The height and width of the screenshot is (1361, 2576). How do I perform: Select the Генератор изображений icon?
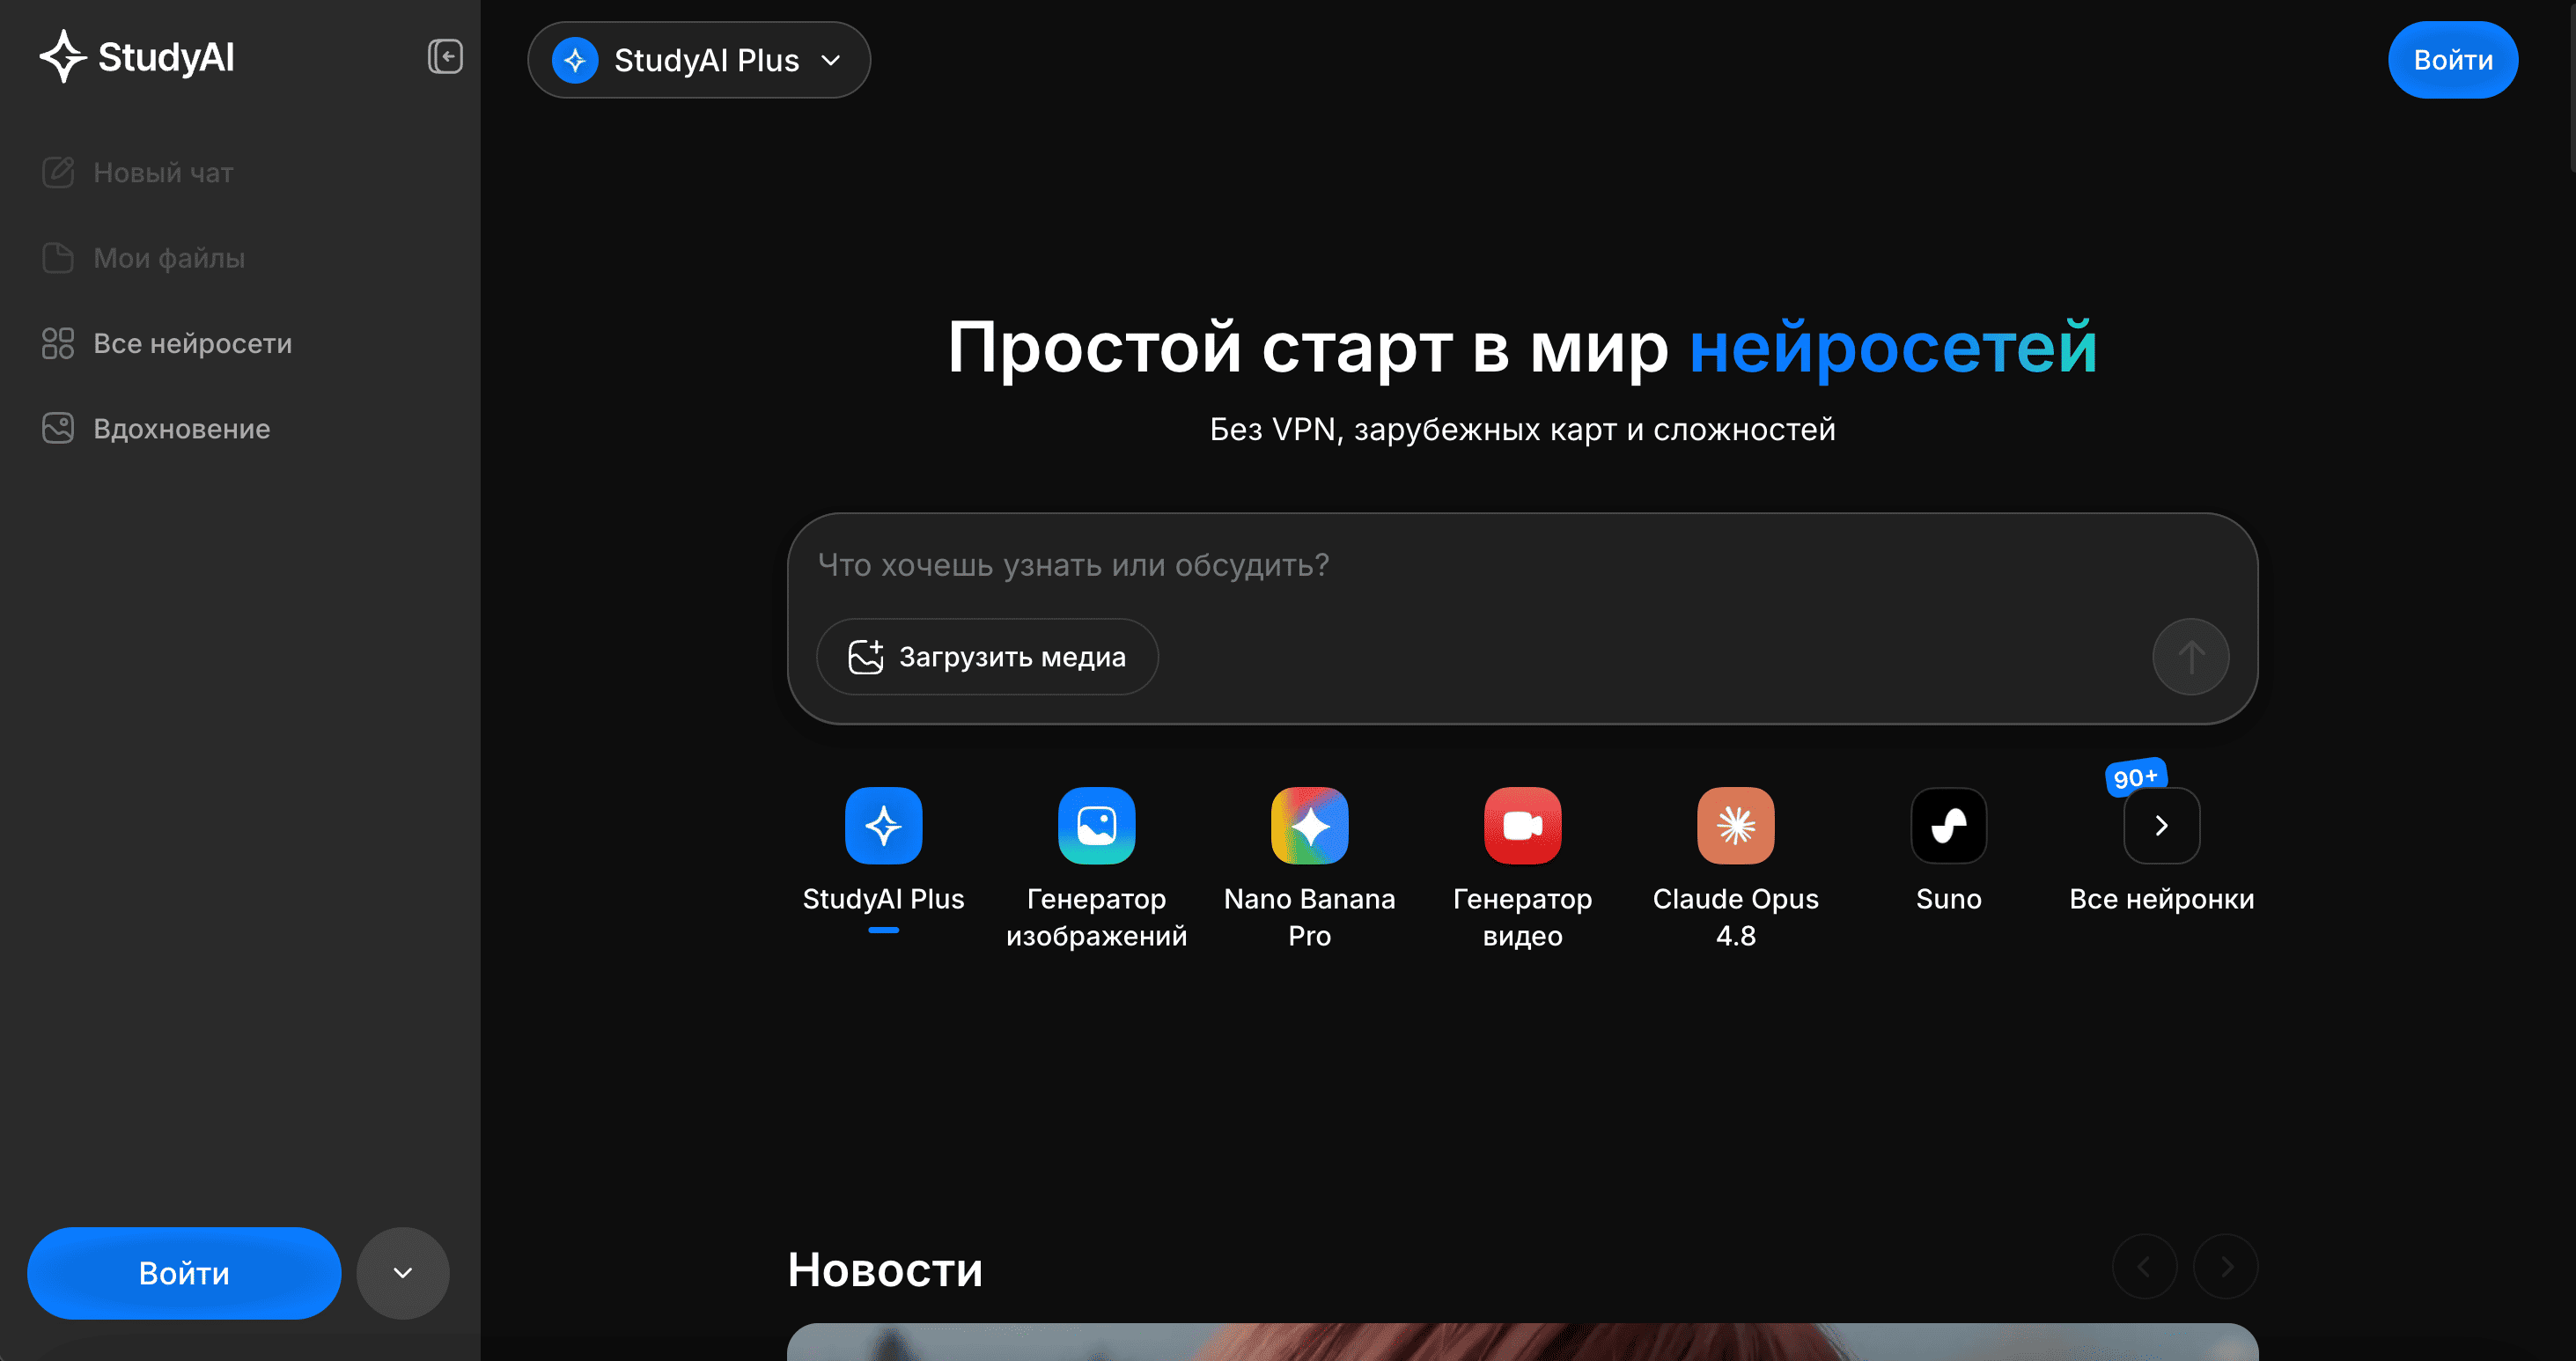pyautogui.click(x=1096, y=825)
